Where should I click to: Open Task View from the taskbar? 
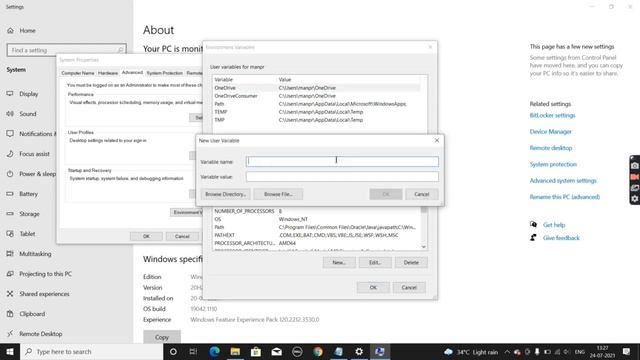pos(193,351)
